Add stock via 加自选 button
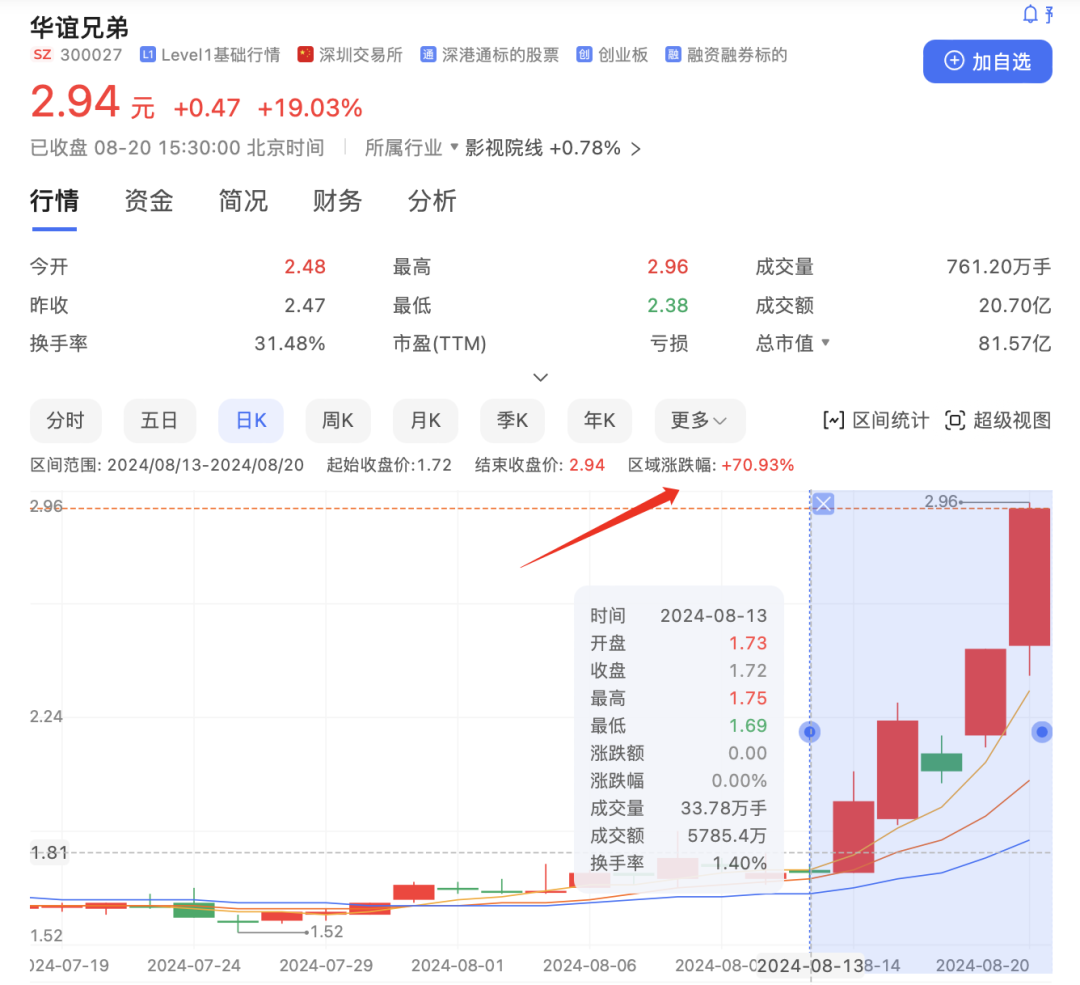 (987, 61)
